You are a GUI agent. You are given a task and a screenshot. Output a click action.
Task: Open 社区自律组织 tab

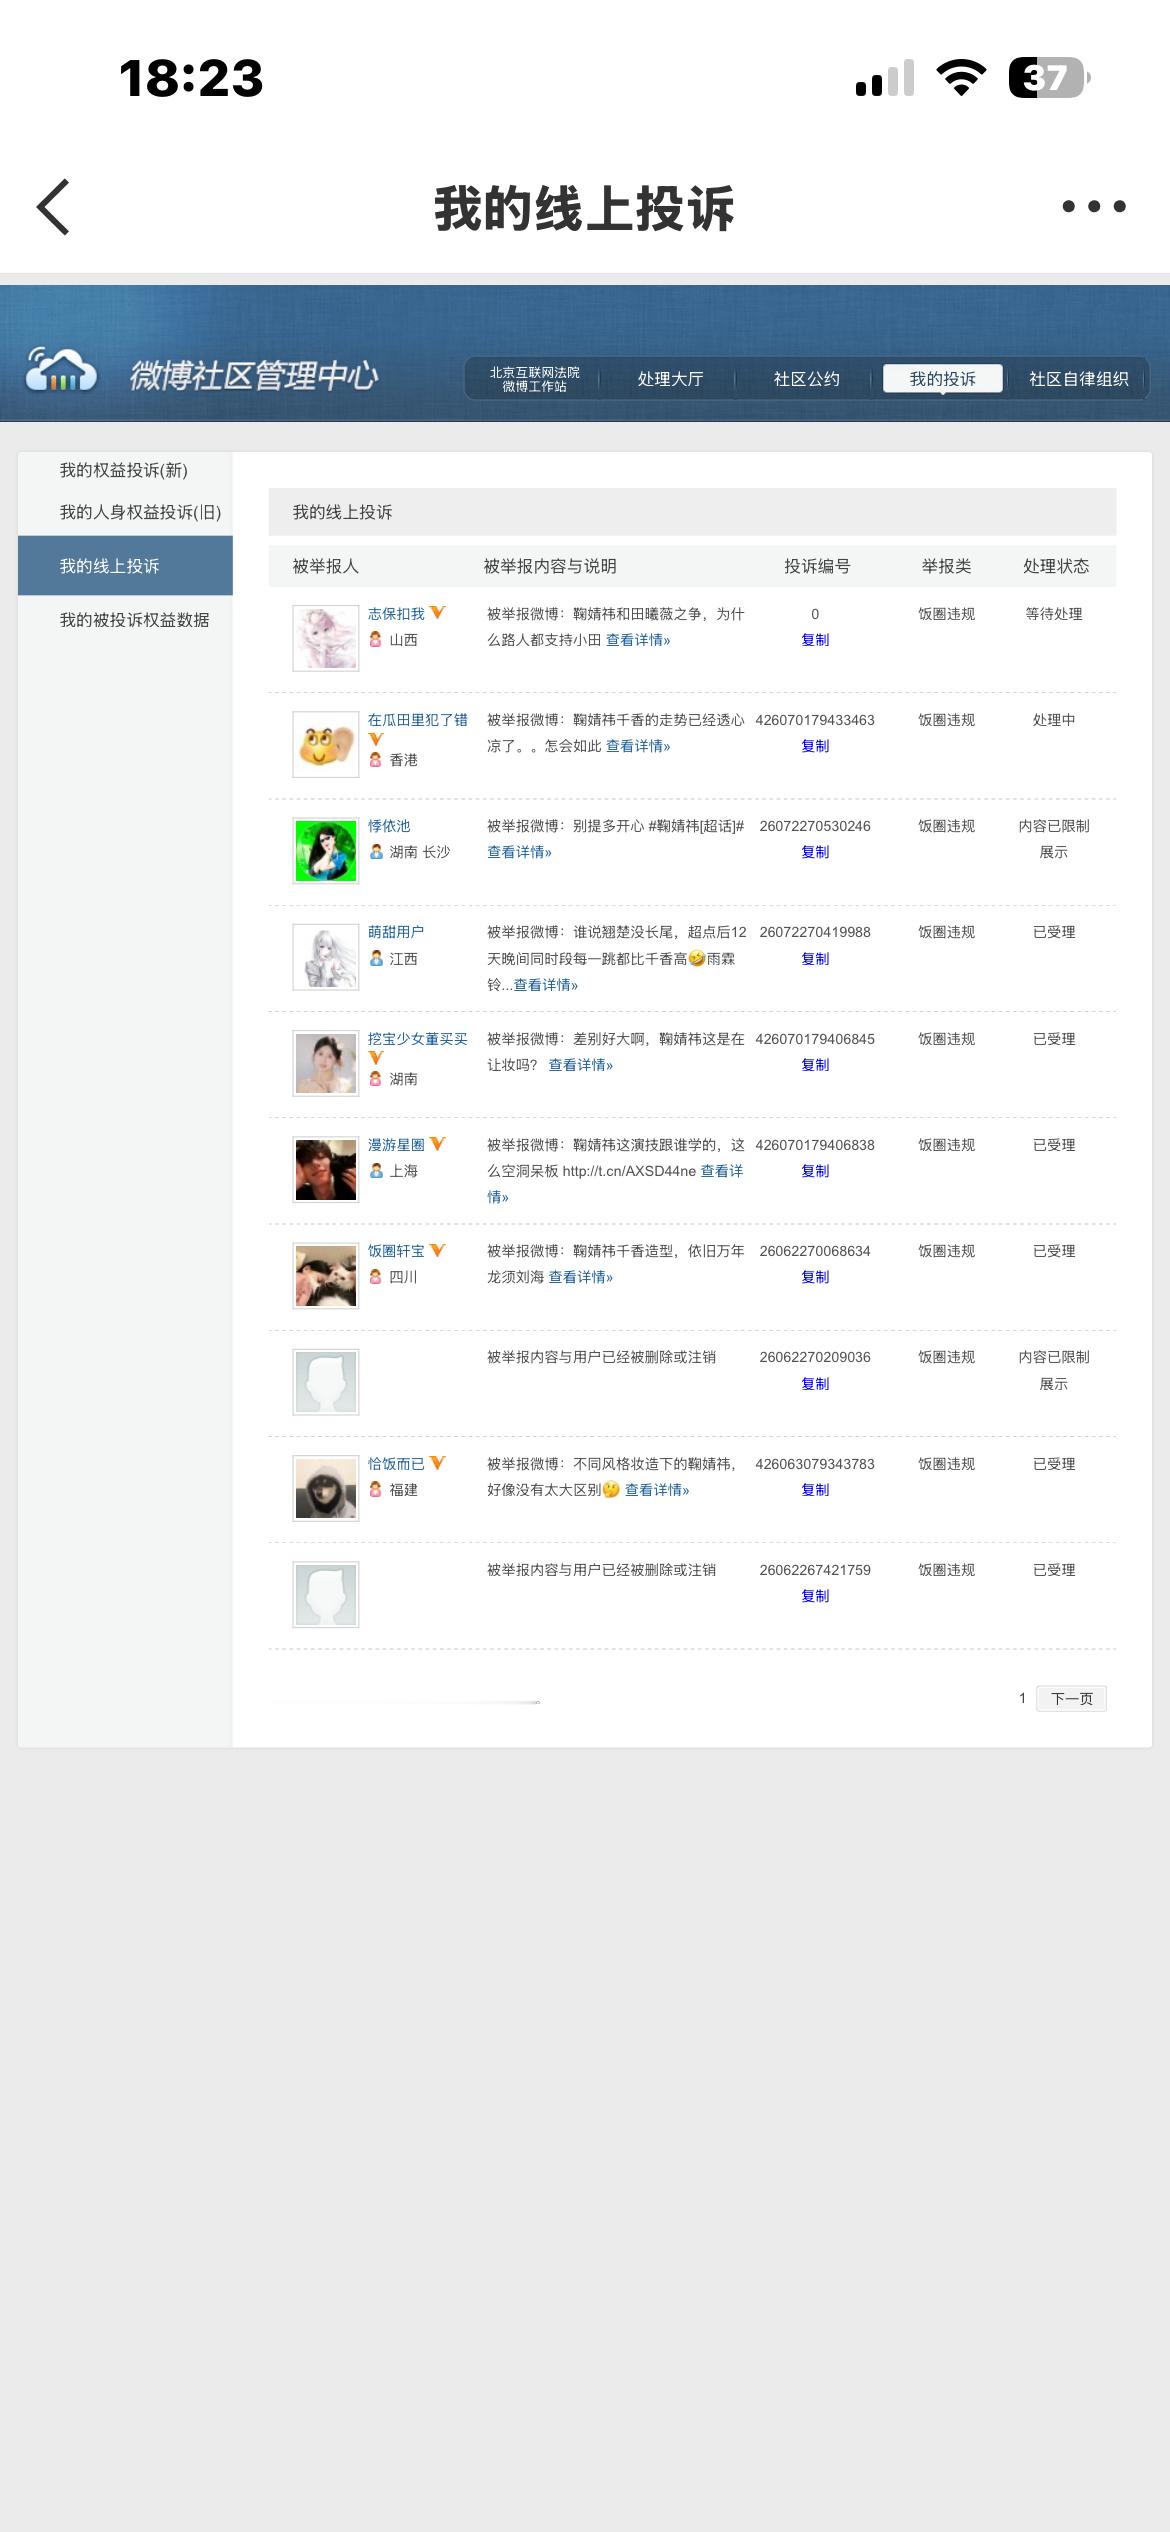[1078, 379]
